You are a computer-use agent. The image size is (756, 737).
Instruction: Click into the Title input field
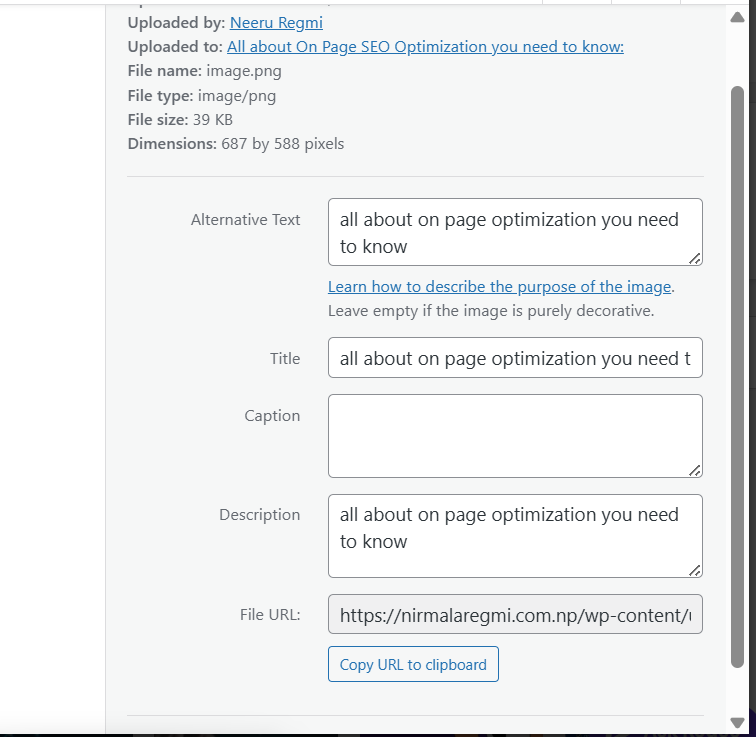pos(515,358)
